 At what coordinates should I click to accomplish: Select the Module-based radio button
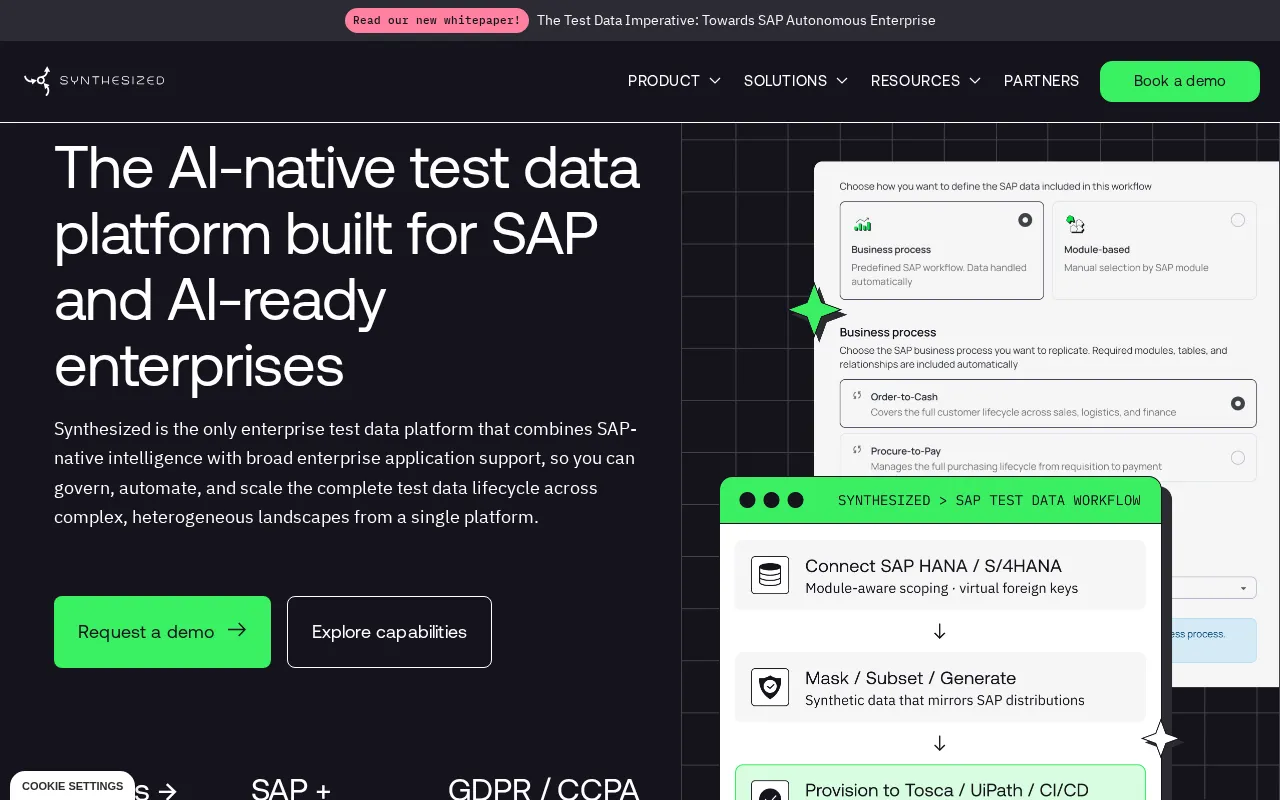click(1238, 220)
